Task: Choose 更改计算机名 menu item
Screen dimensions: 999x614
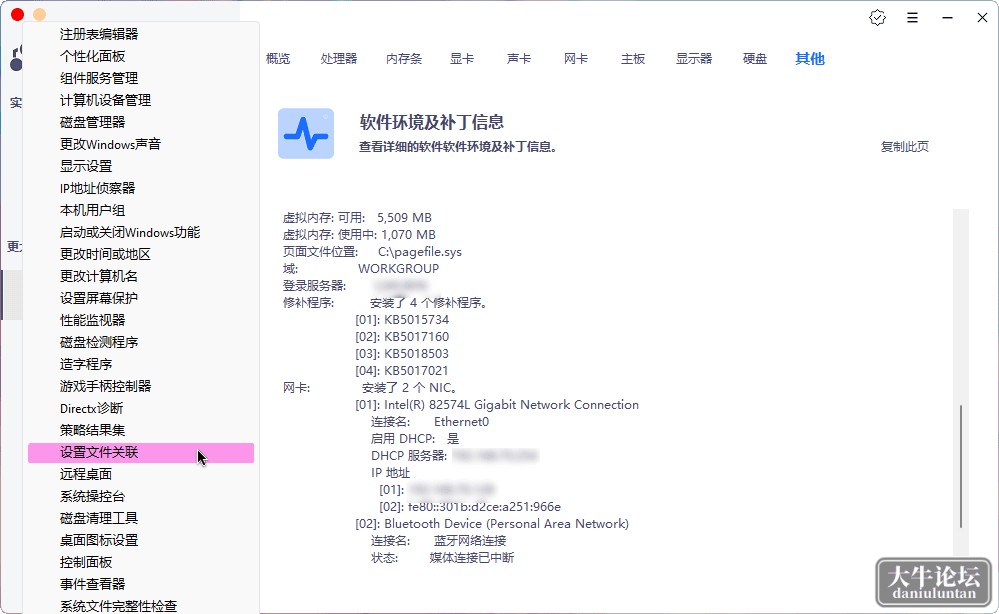Action: (x=141, y=276)
